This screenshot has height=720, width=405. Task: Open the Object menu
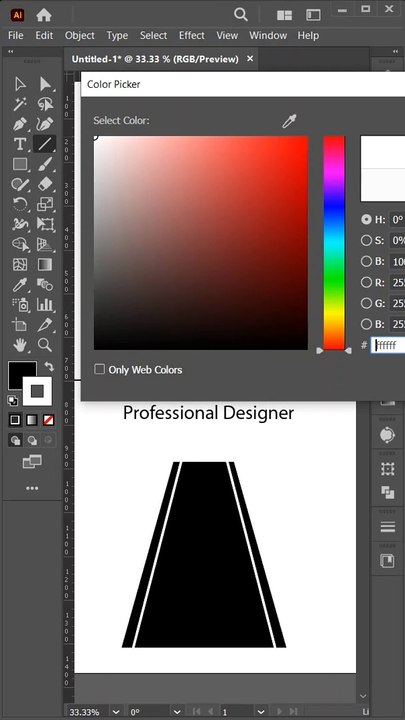tap(80, 35)
